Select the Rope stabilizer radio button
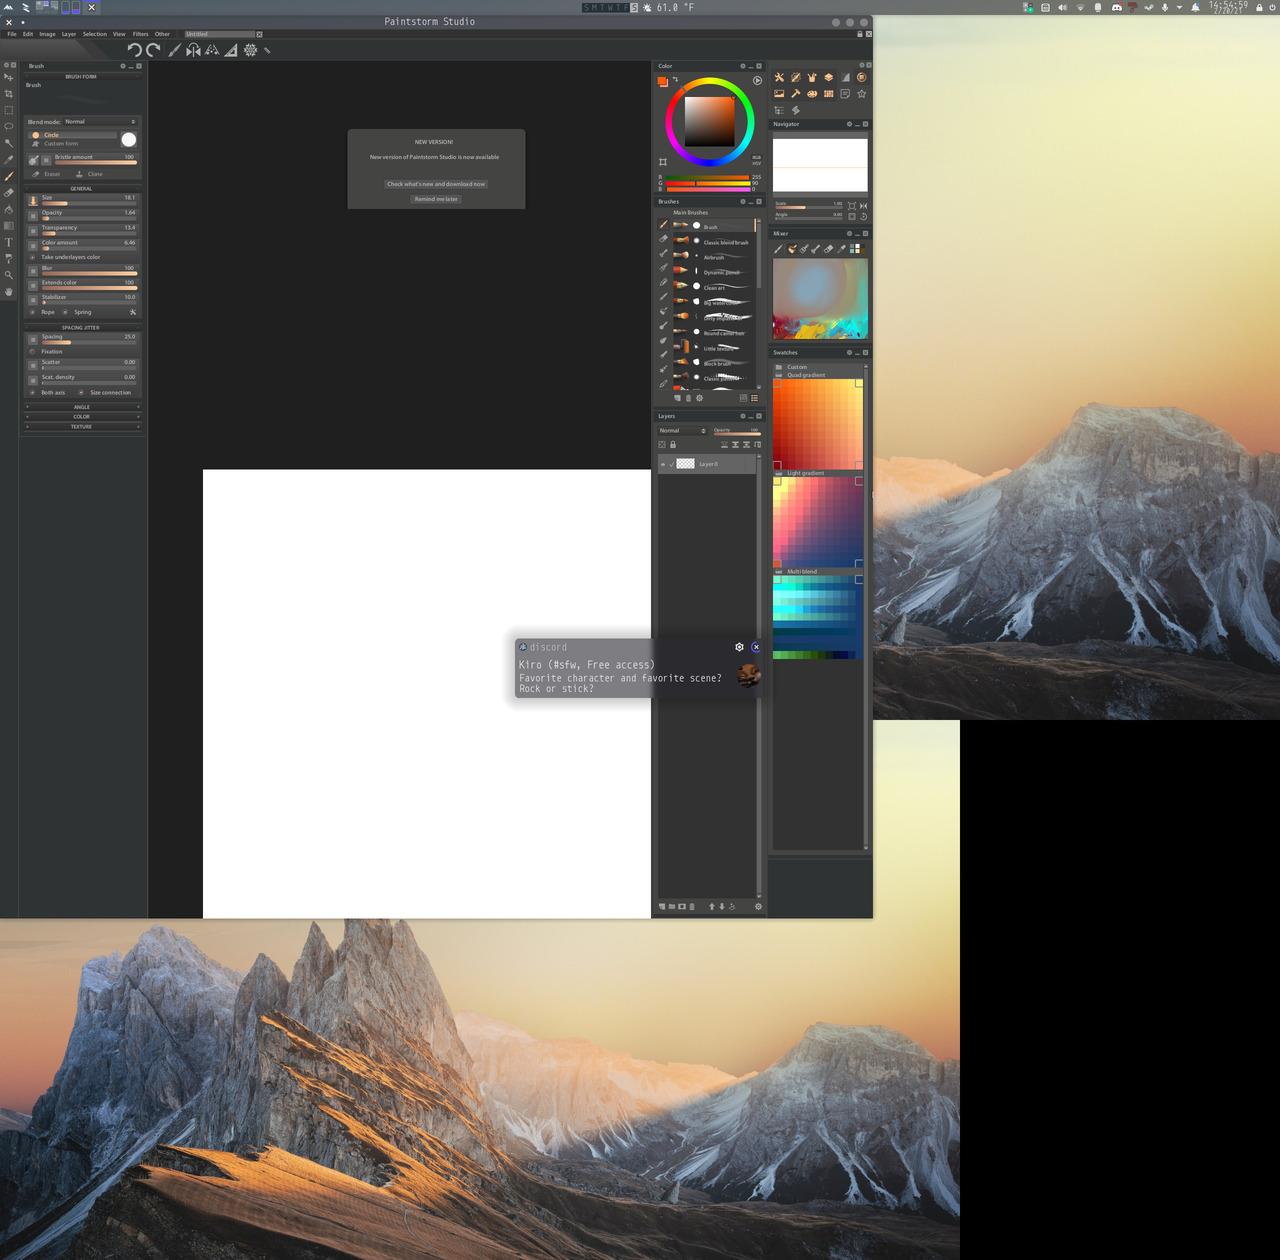 (33, 312)
